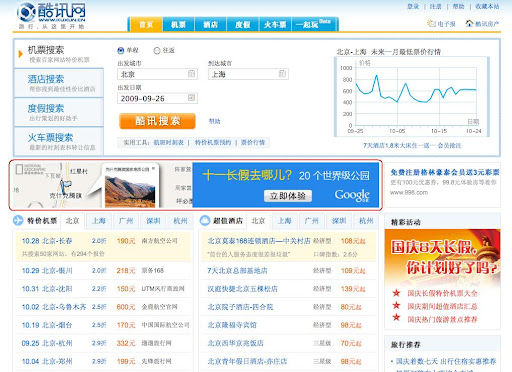
Task: Open the 酒店 nav tab
Action: pyautogui.click(x=210, y=24)
